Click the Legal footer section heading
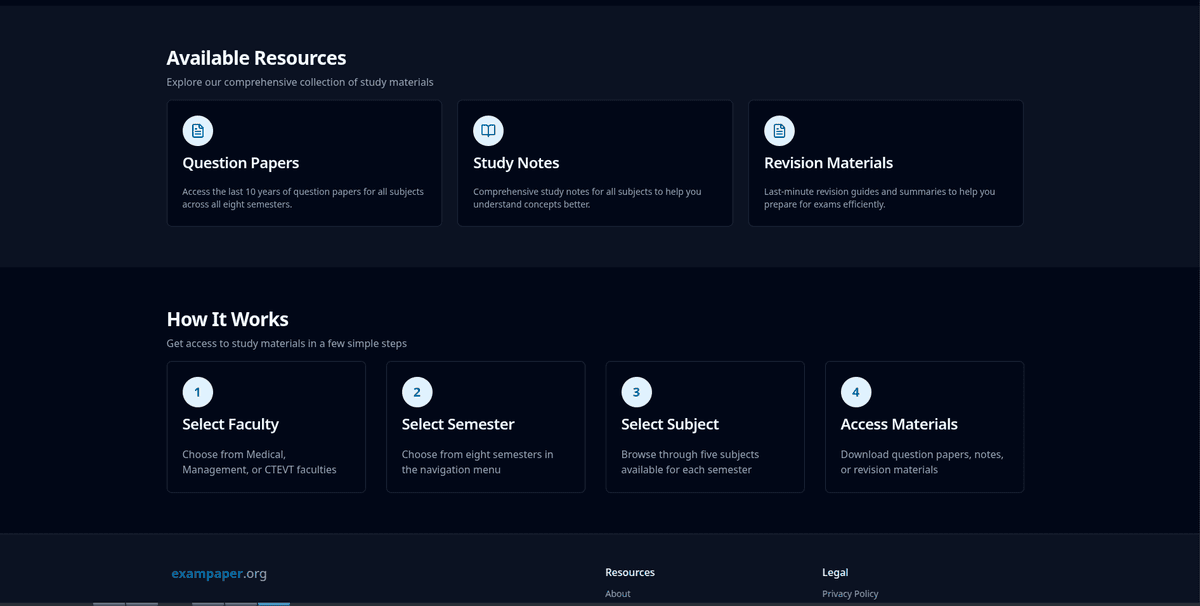 pos(835,572)
